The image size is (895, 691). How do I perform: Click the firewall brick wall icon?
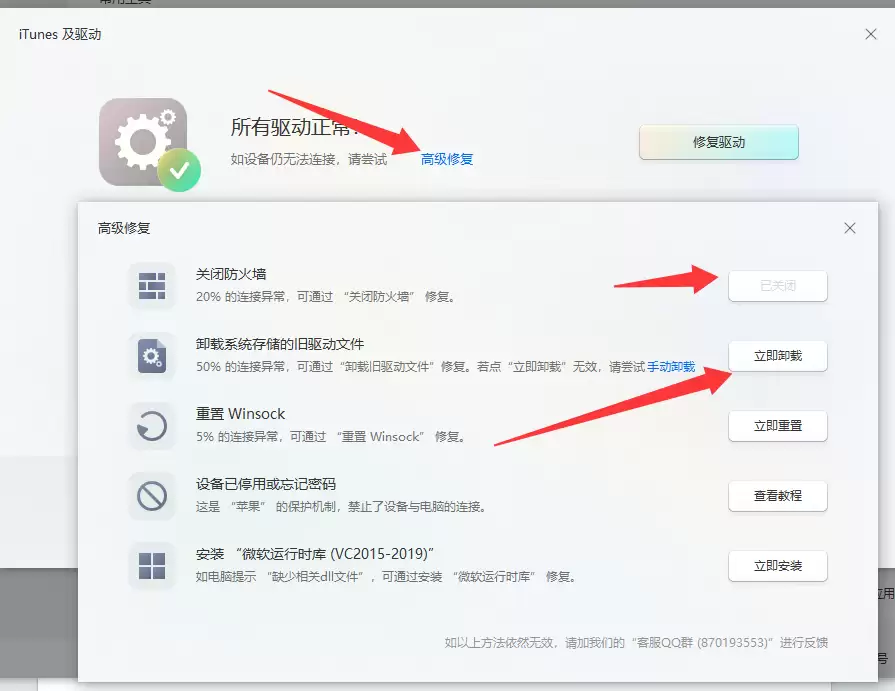152,285
